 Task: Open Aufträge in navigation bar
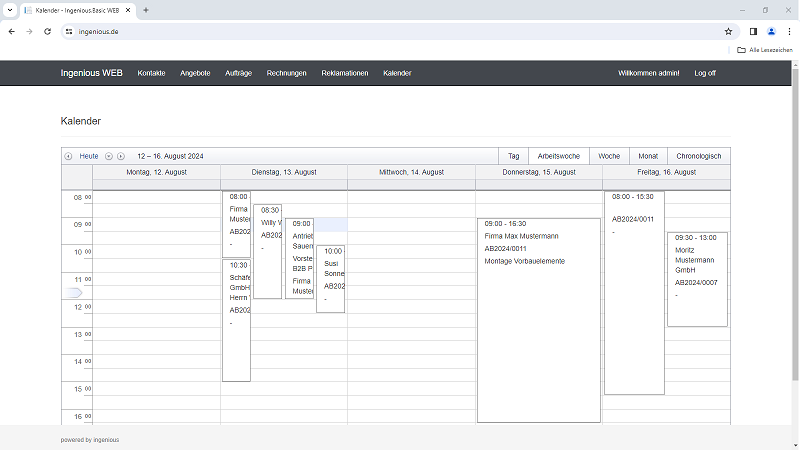click(238, 73)
